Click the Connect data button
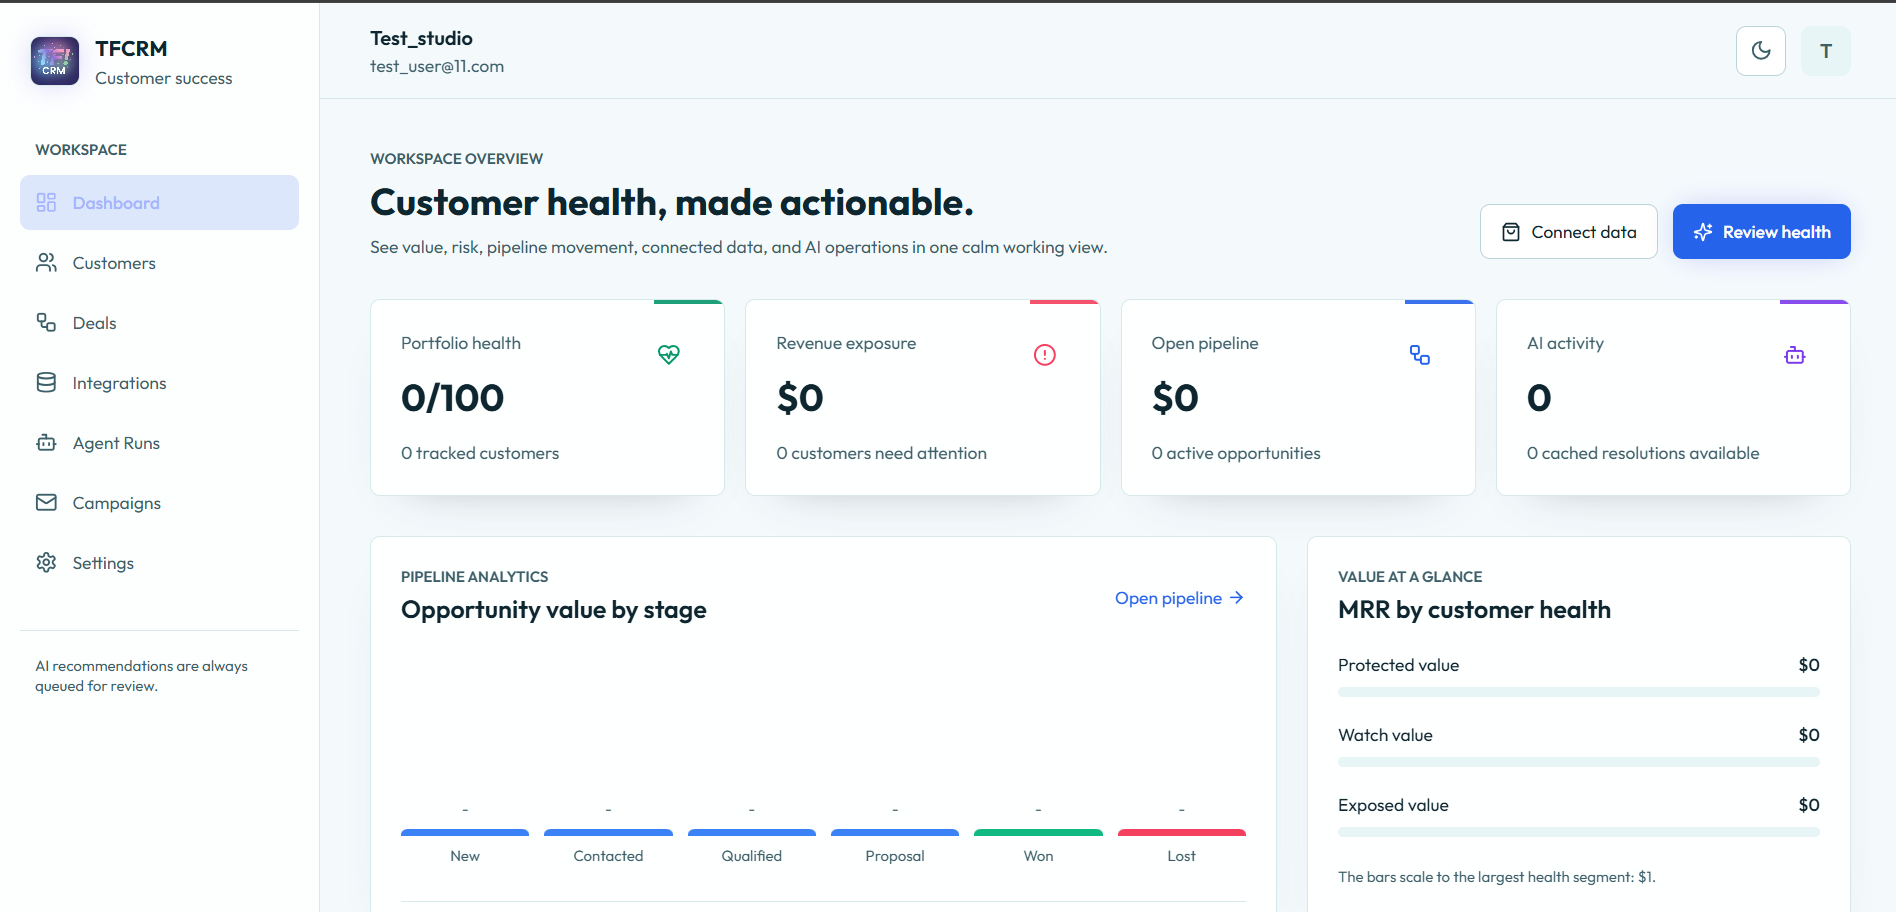 [x=1568, y=232]
